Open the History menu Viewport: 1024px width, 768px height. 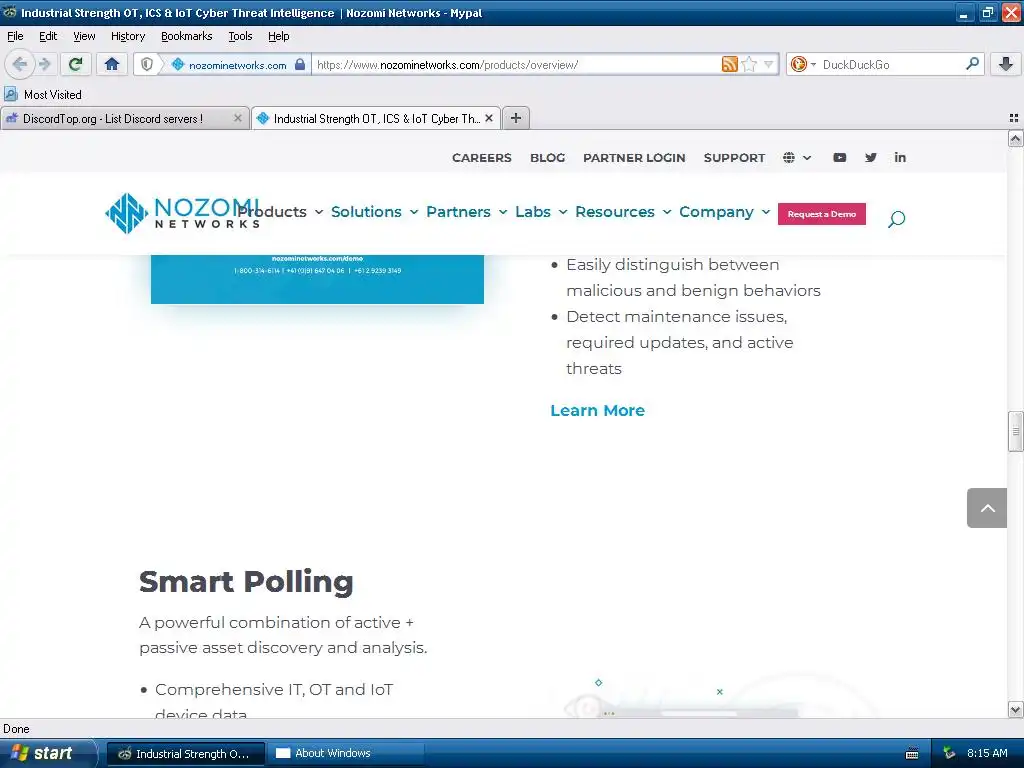(x=127, y=36)
